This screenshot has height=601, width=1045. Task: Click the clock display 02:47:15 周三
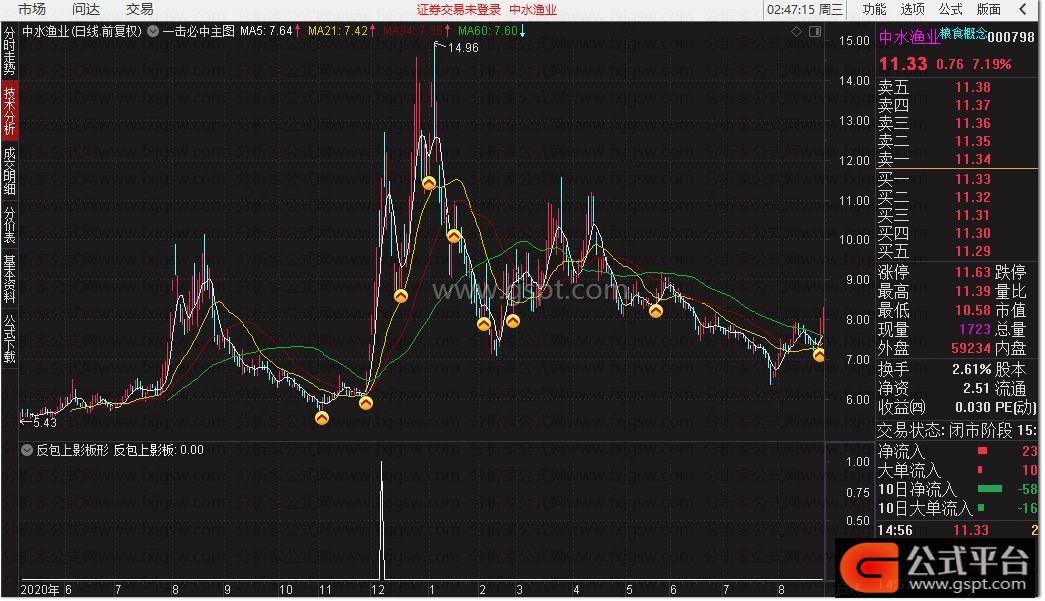[804, 9]
